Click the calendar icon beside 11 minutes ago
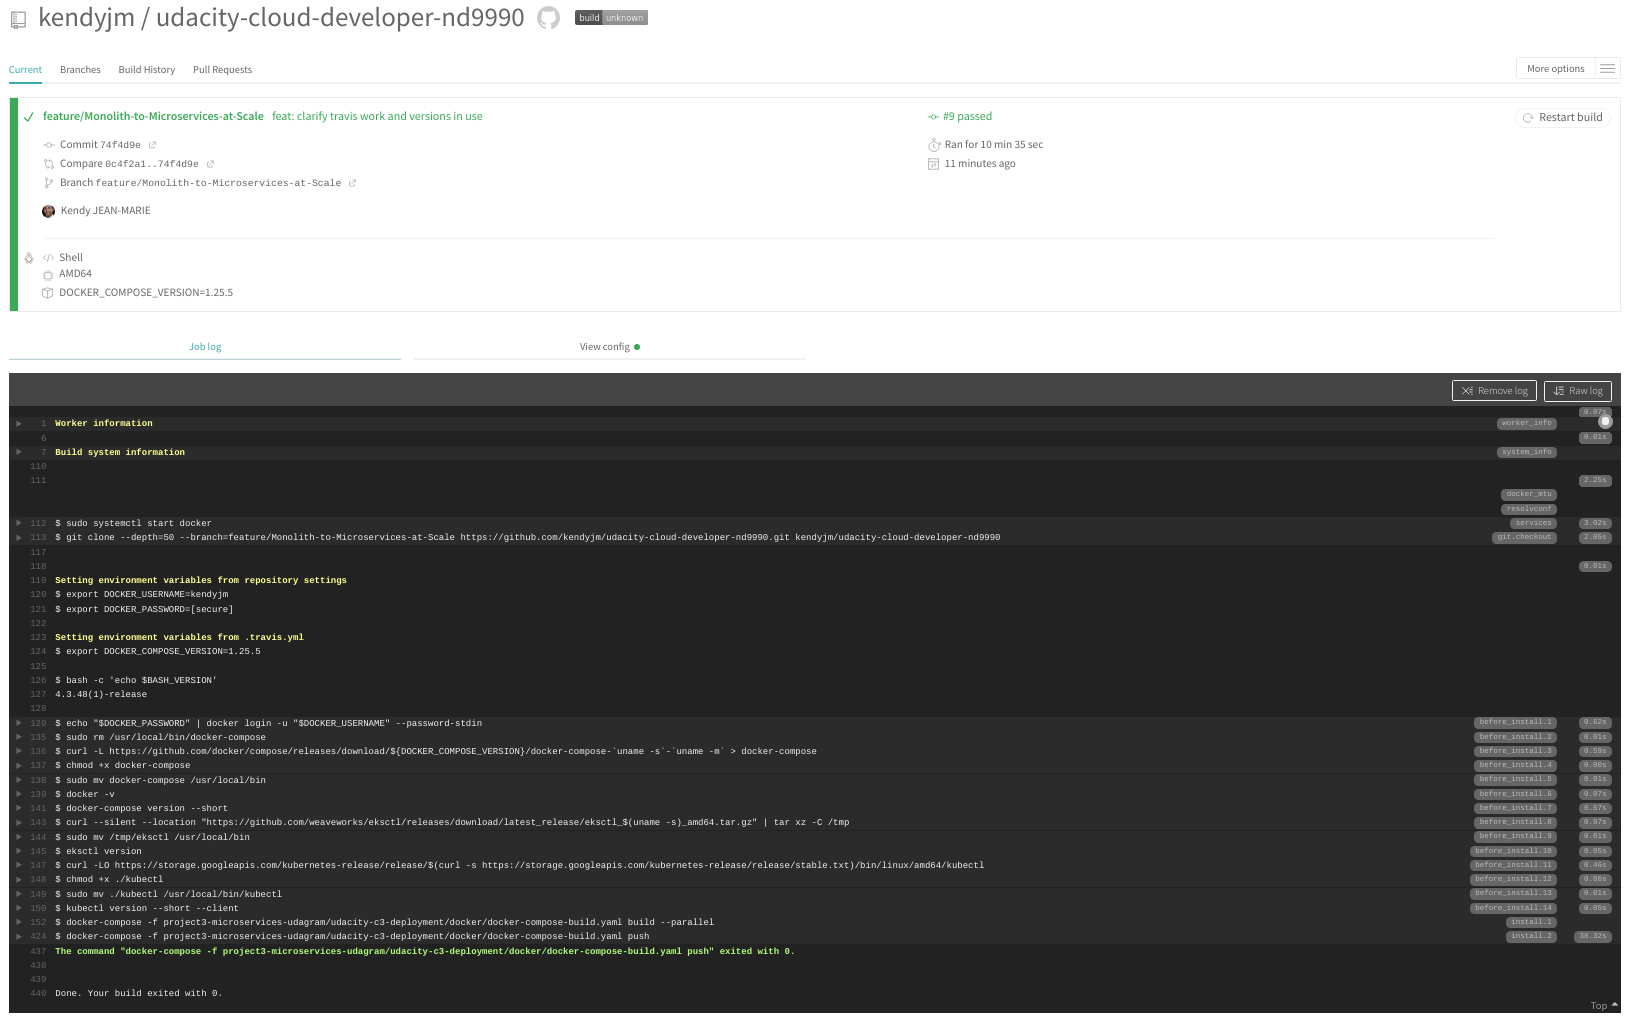Screen dimensions: 1626x1018 (934, 164)
